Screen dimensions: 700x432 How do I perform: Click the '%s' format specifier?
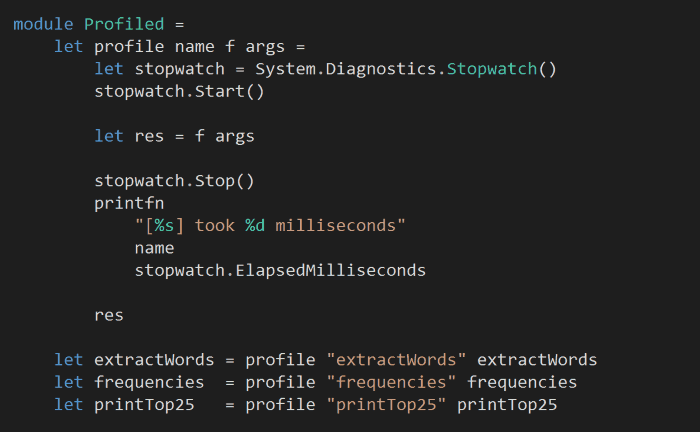[x=164, y=225]
